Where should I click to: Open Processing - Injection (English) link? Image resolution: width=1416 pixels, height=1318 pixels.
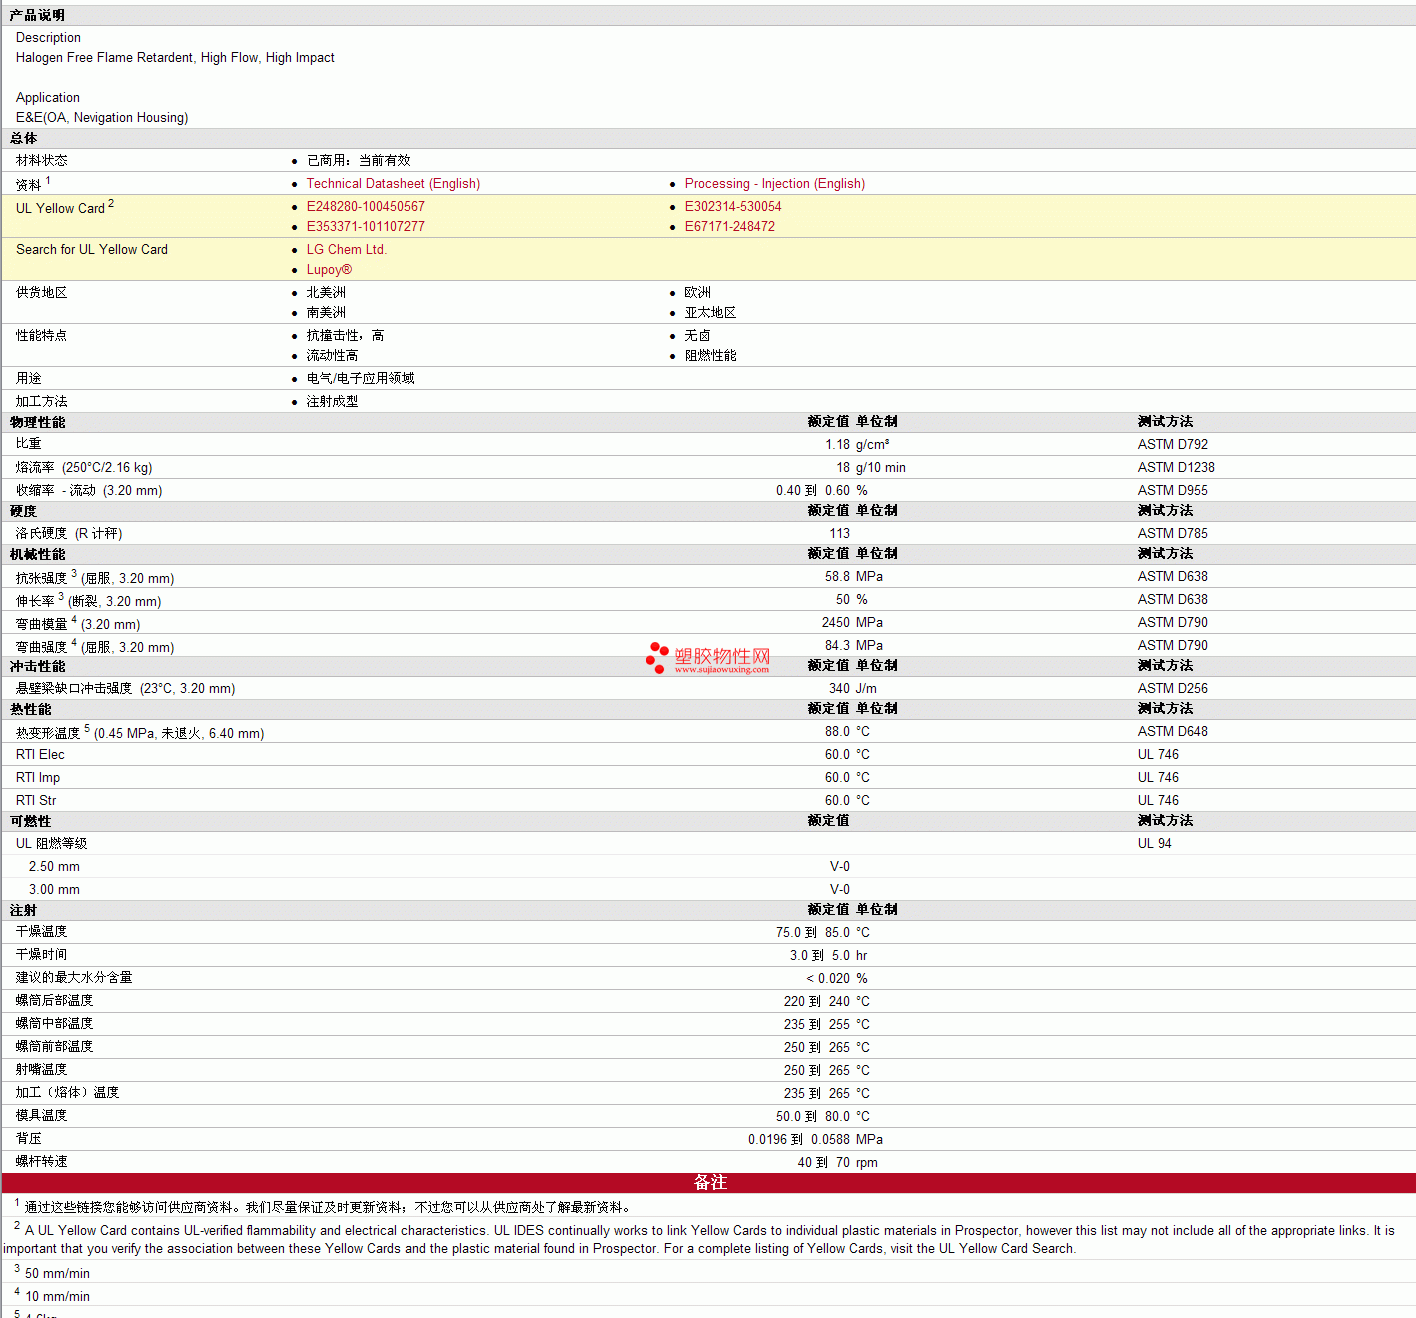[775, 184]
